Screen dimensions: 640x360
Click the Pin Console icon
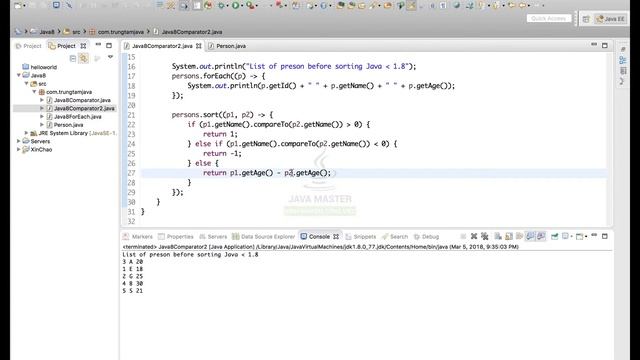pos(554,236)
